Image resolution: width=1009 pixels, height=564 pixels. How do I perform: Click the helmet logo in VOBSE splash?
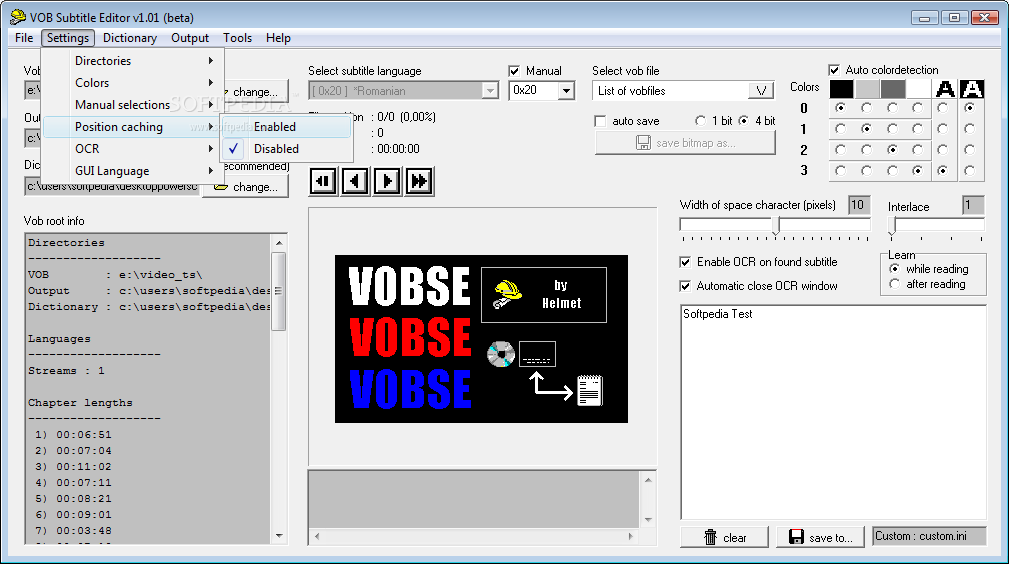(508, 294)
